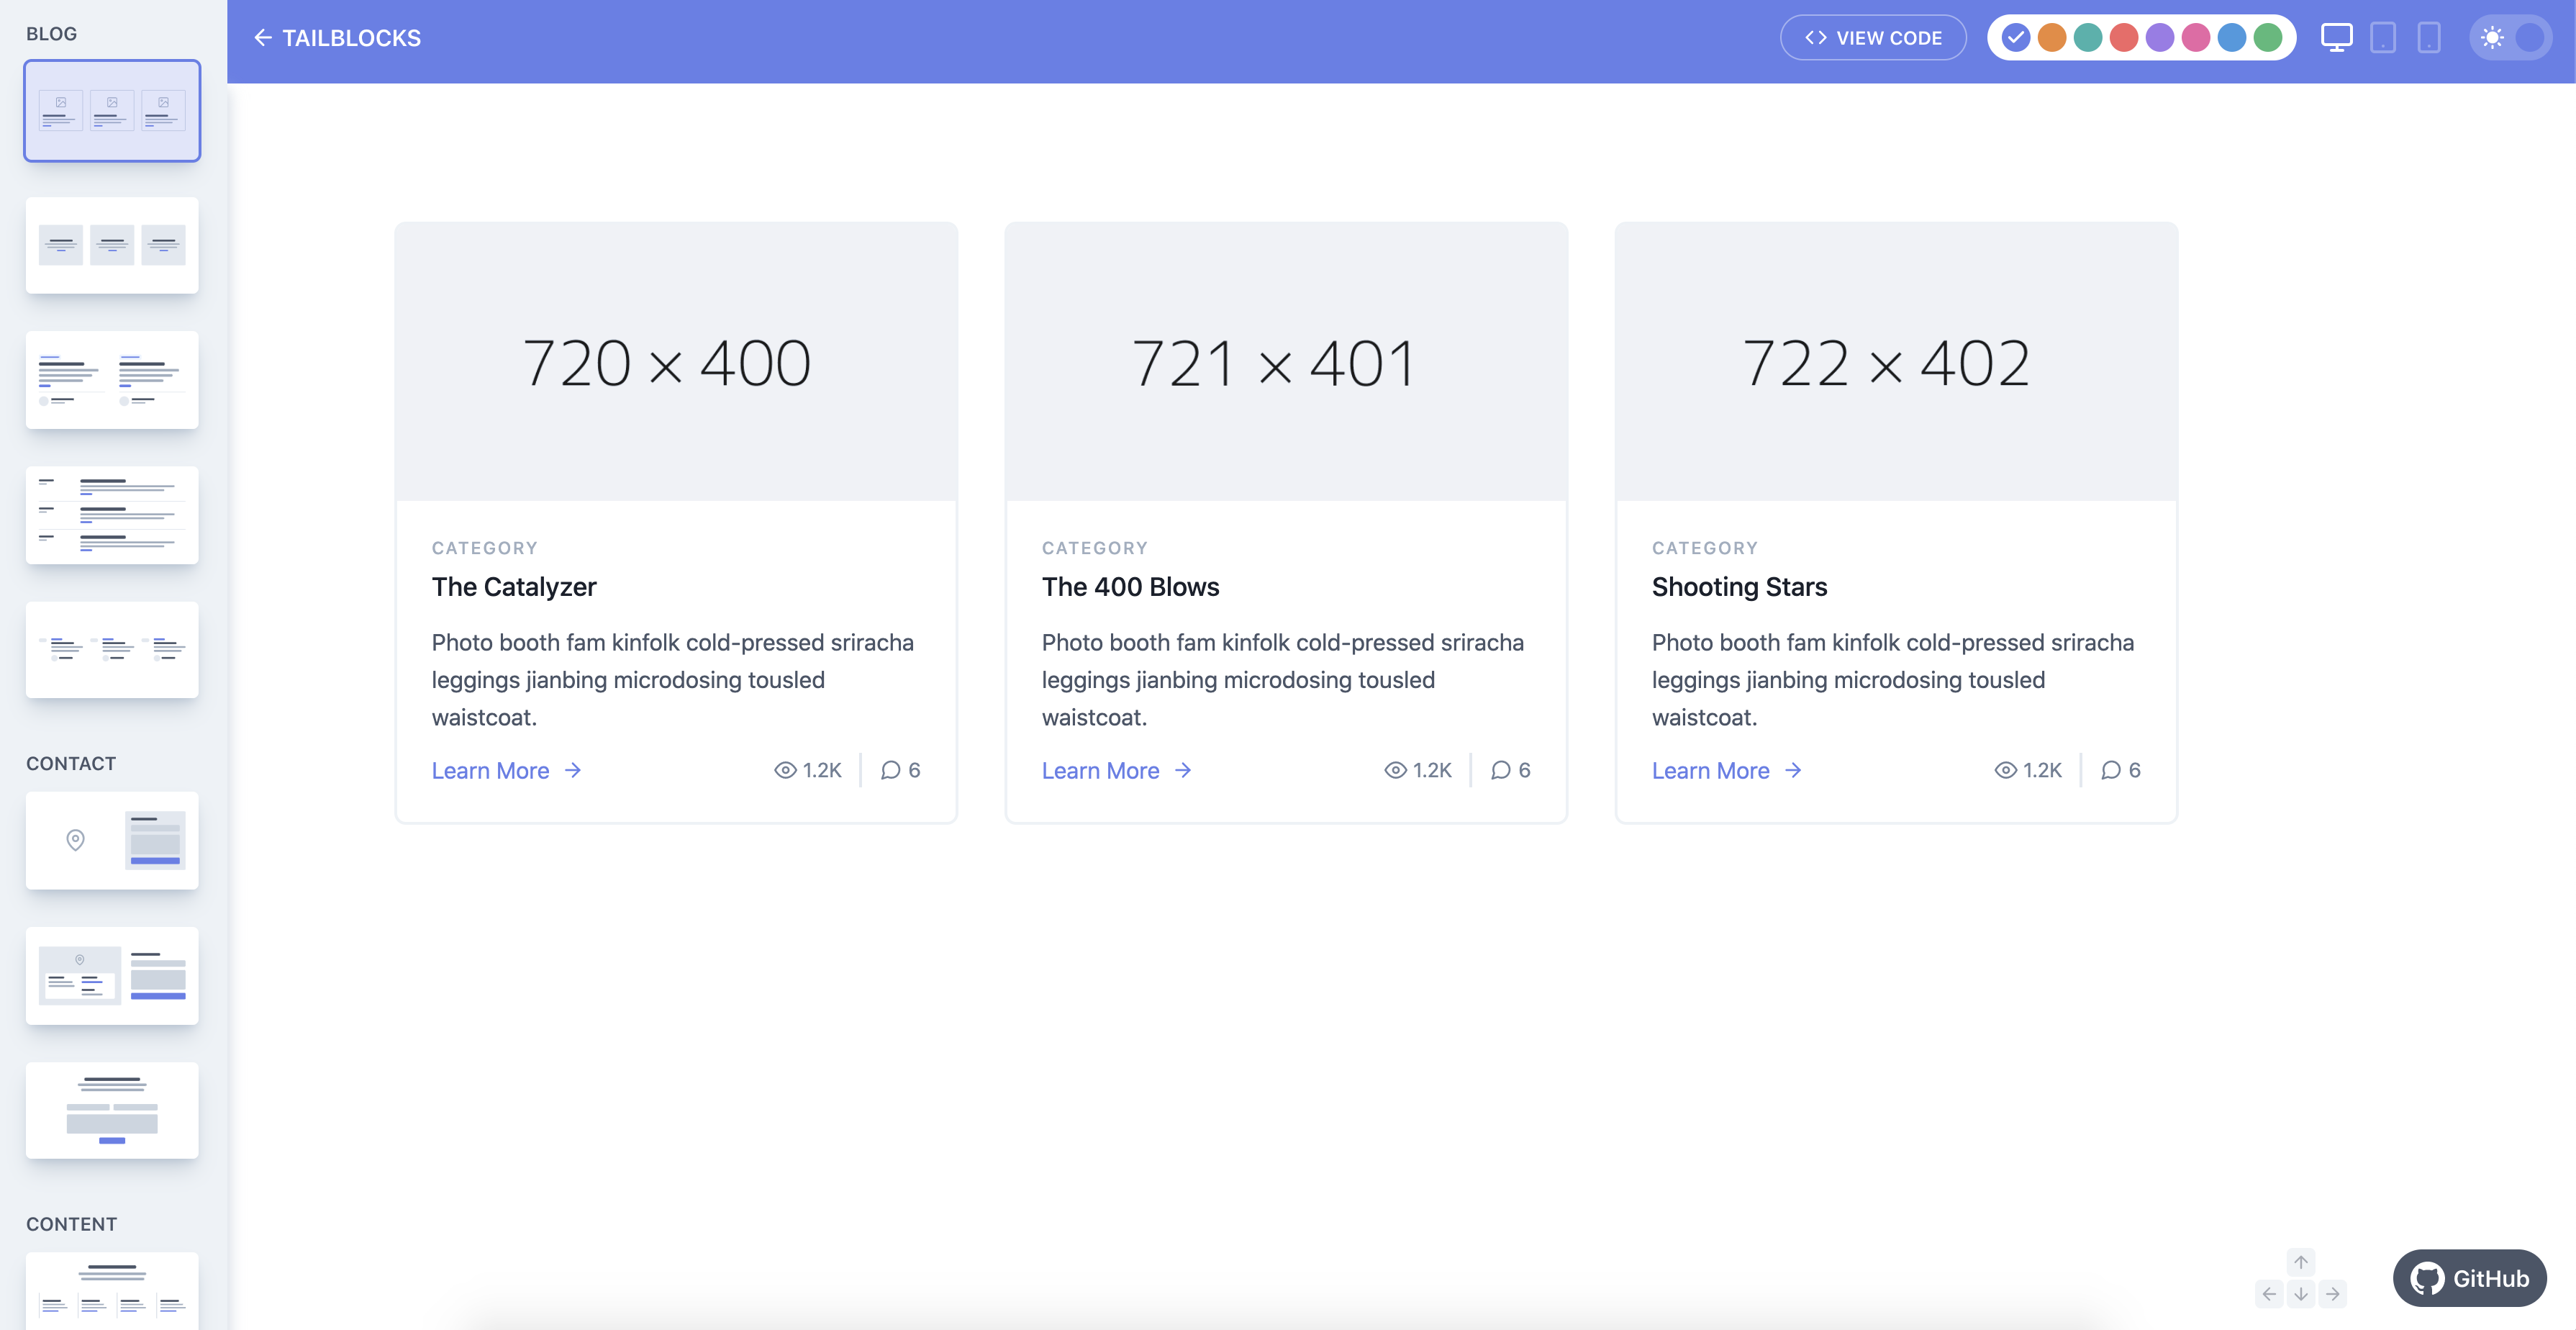Click the up arrow navigation key

tap(2300, 1262)
